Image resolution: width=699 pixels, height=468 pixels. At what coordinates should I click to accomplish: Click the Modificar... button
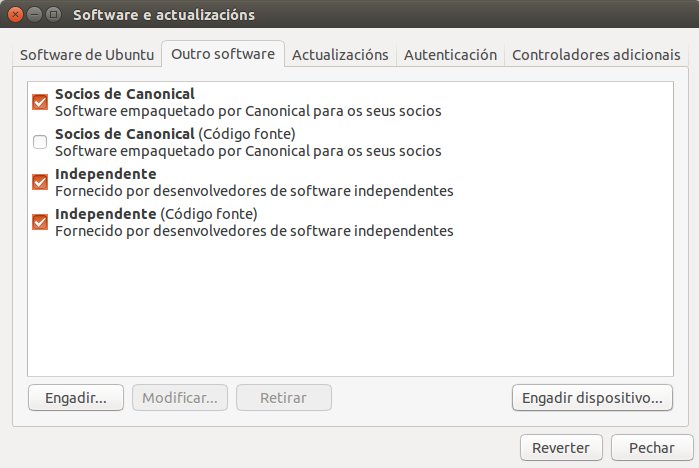tap(180, 398)
